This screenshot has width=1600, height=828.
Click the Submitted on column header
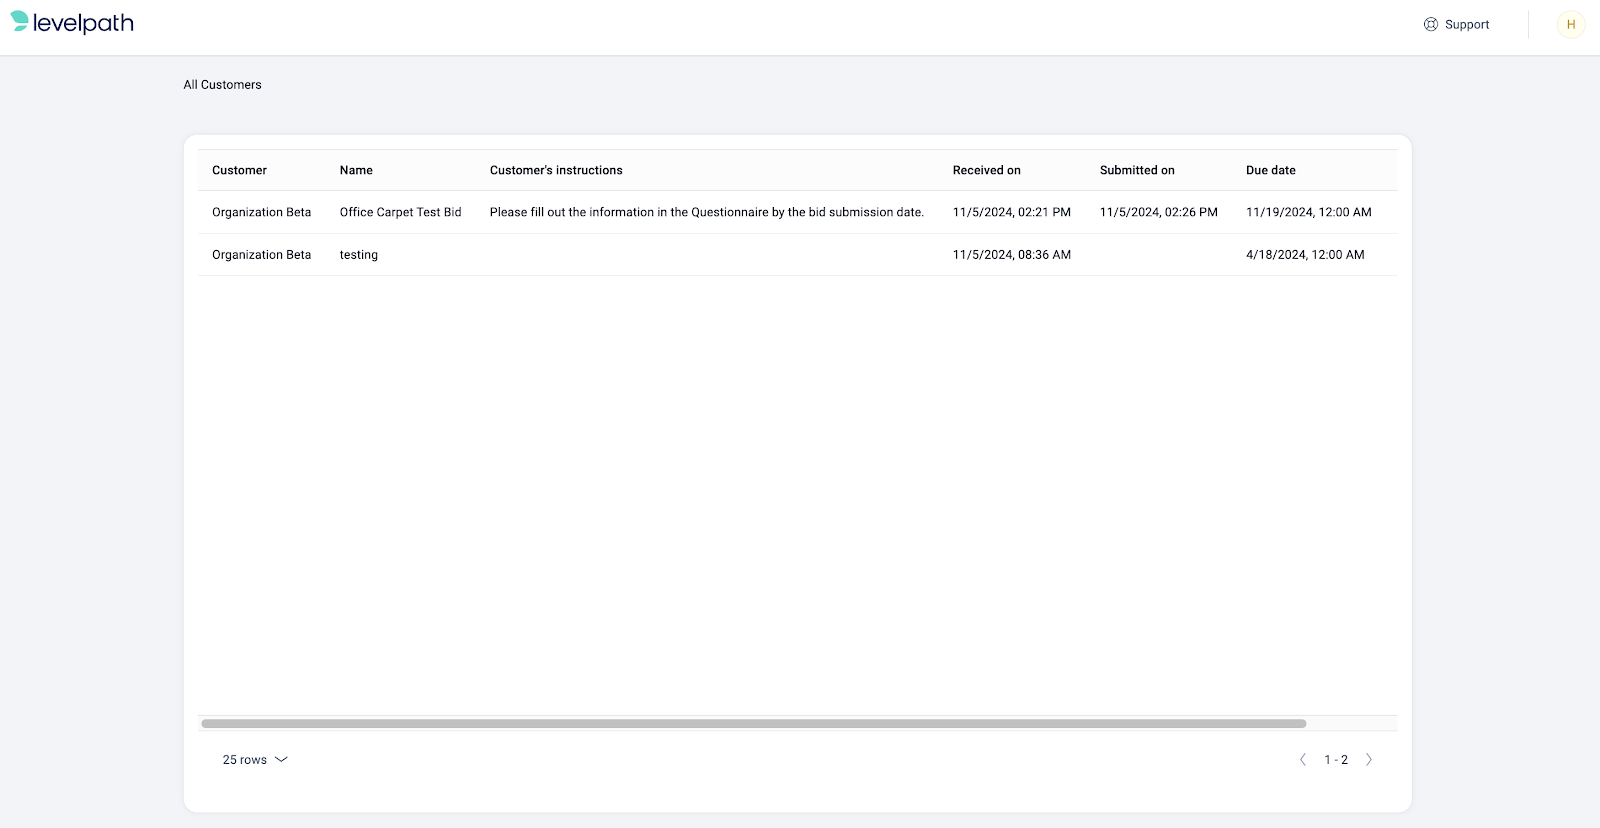(1137, 170)
